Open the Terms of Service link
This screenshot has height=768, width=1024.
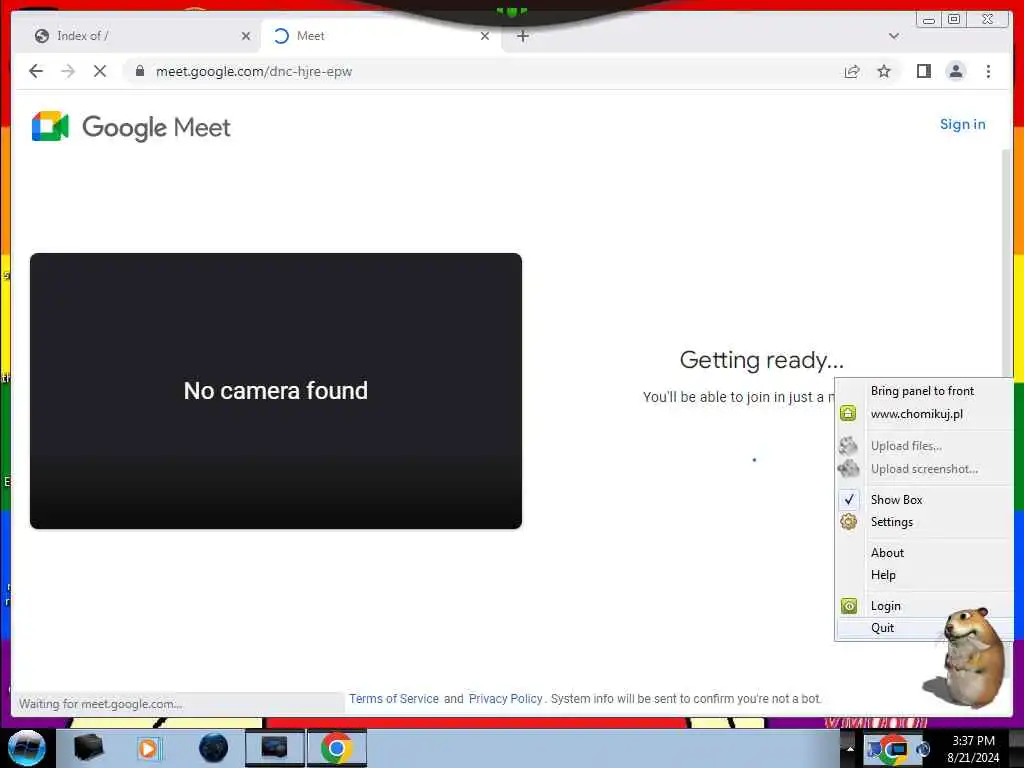(394, 698)
